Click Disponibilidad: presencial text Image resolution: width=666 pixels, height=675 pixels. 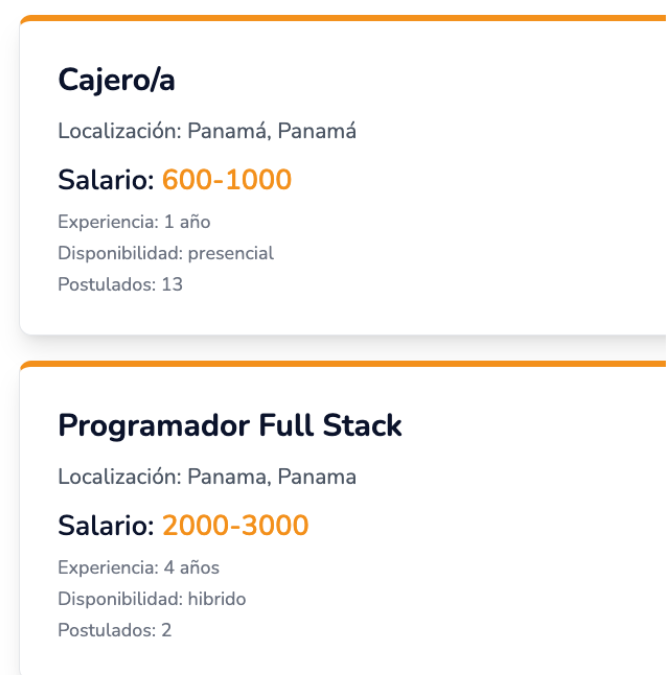(165, 253)
